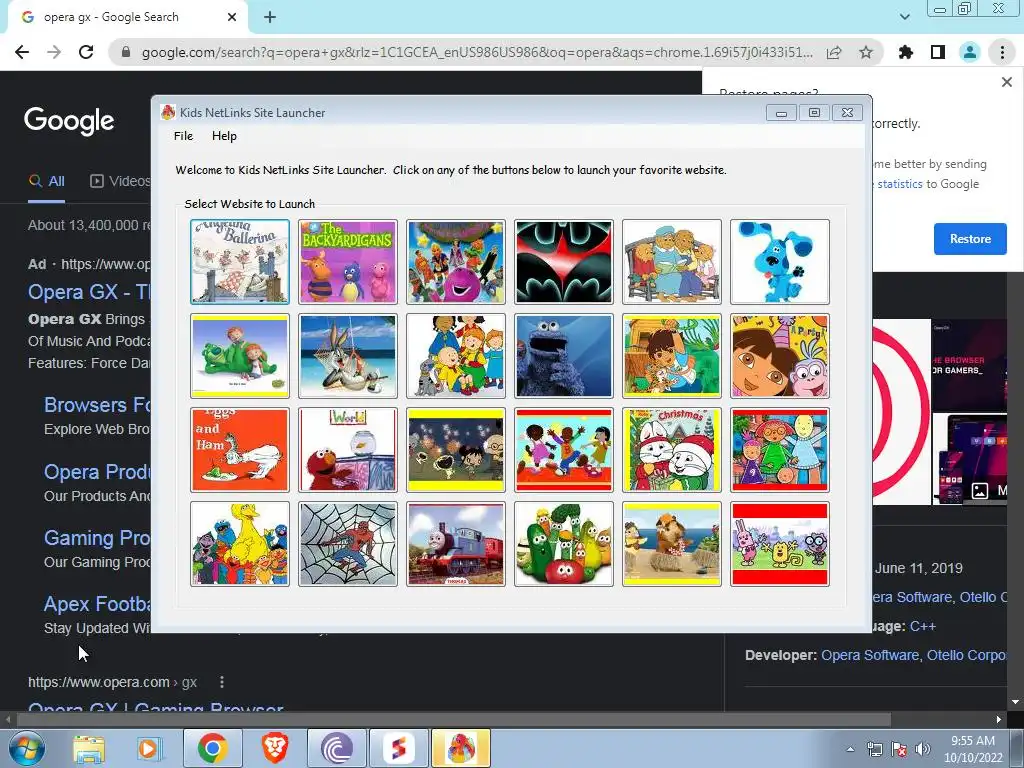The width and height of the screenshot is (1024, 768).
Task: Open Chrome extensions puzzle icon
Action: 905,52
